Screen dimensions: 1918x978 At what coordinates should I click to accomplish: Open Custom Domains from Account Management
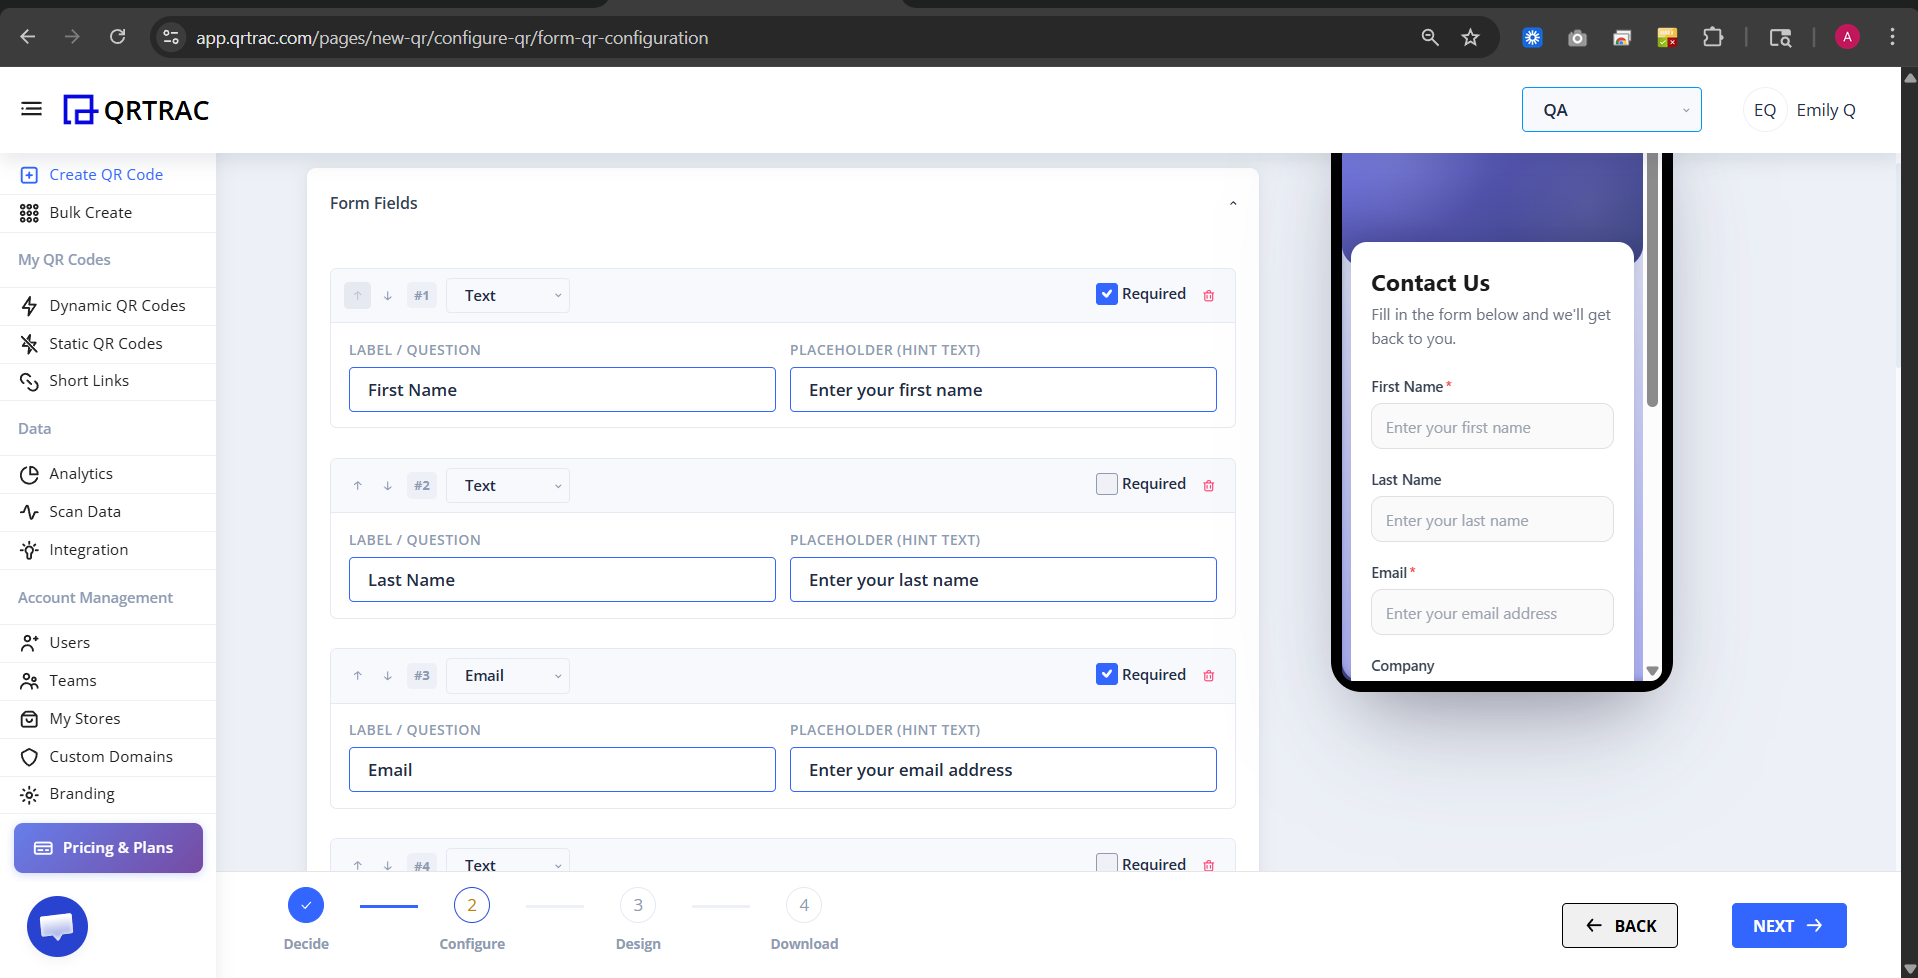point(111,756)
